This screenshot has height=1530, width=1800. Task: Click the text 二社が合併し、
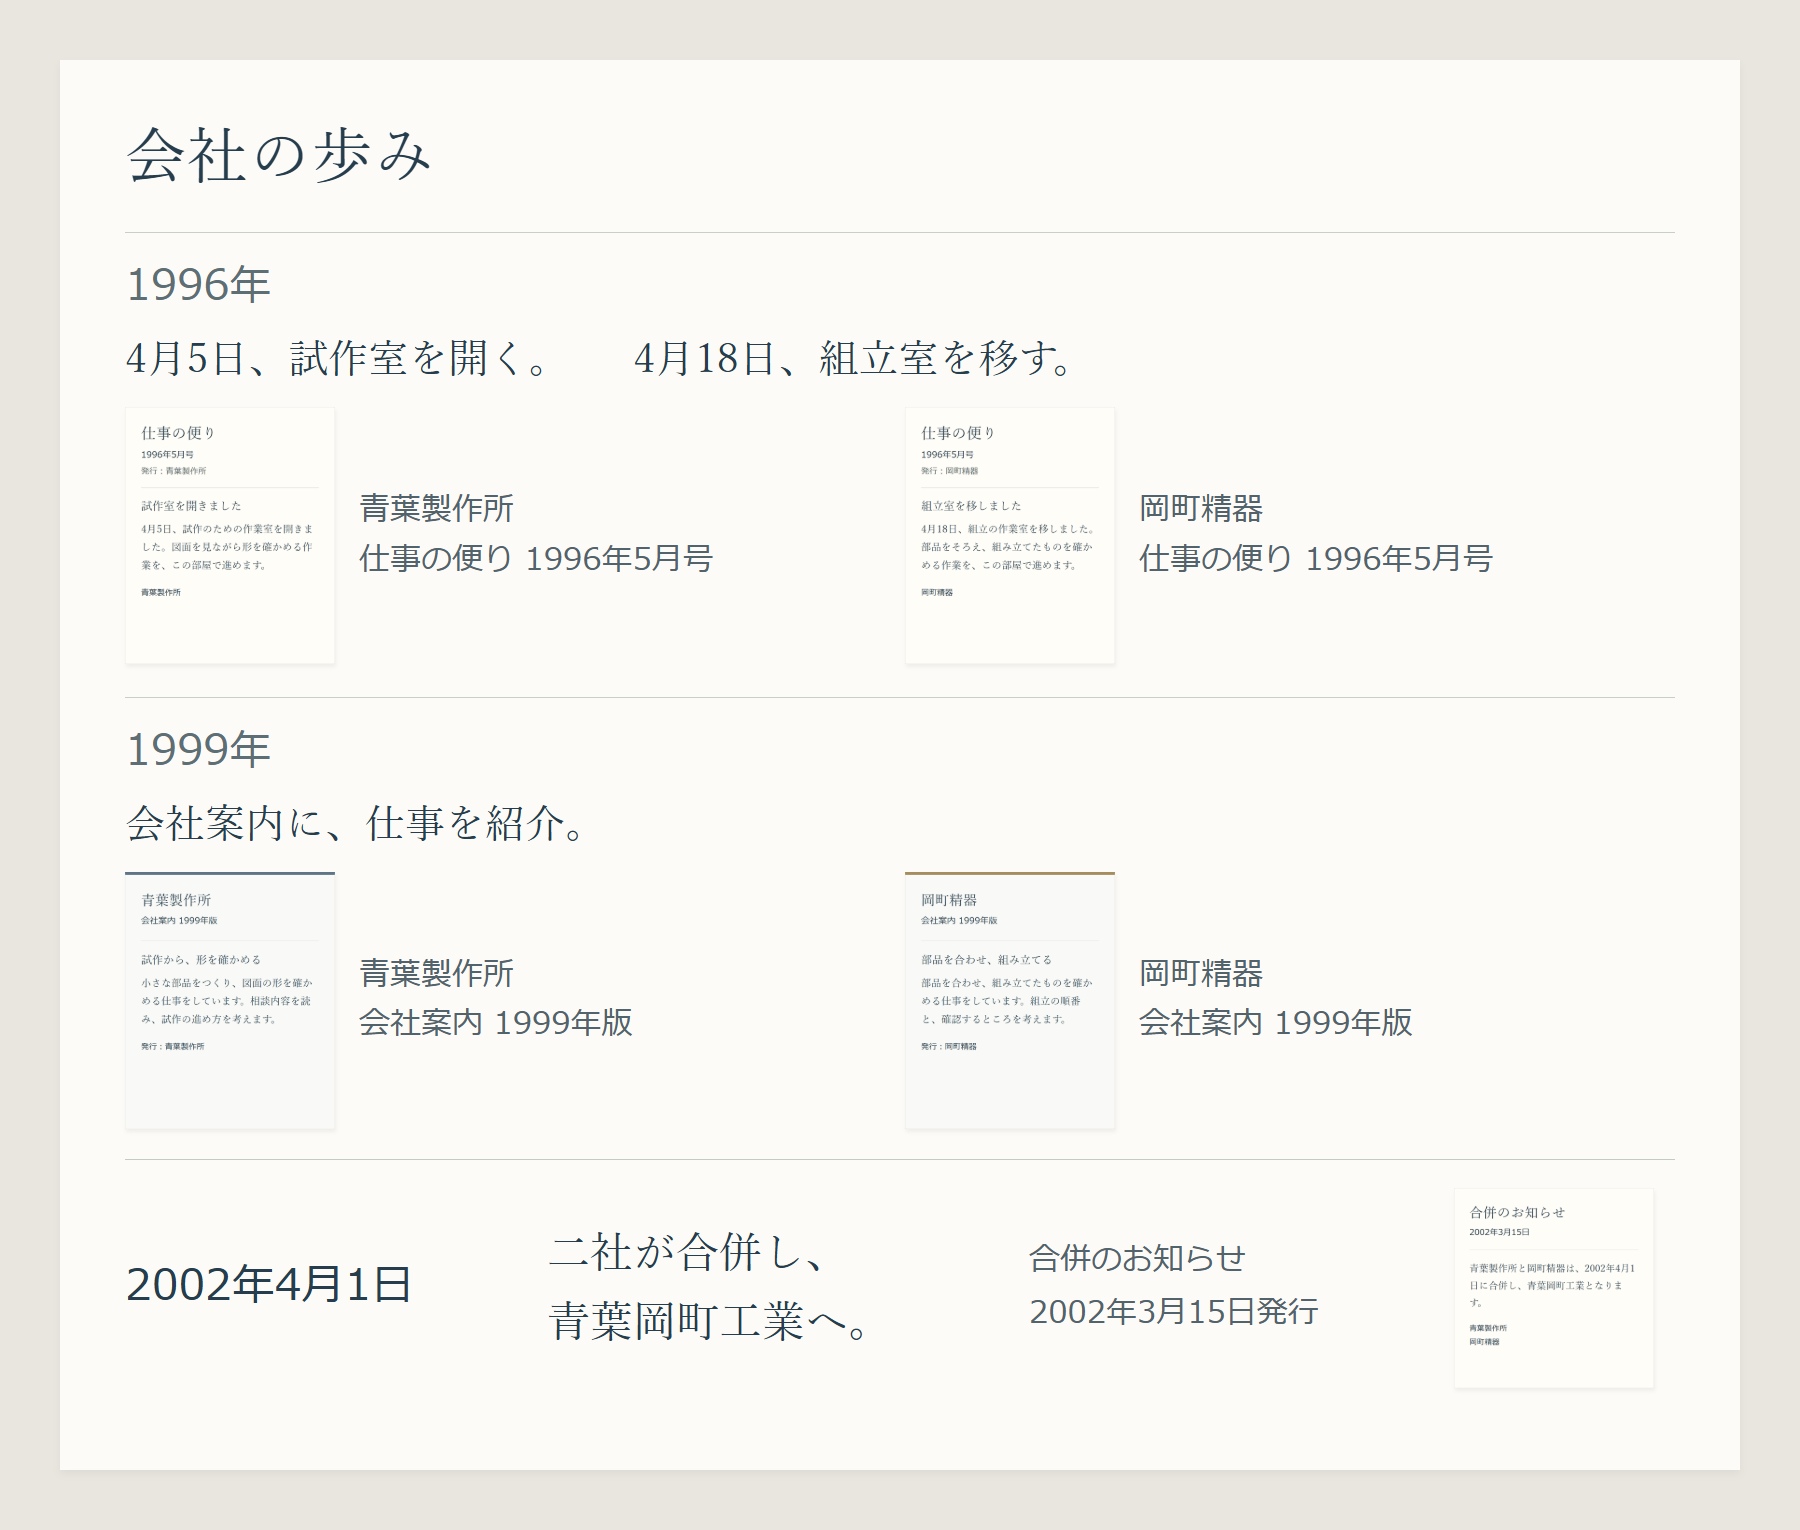coord(688,1252)
